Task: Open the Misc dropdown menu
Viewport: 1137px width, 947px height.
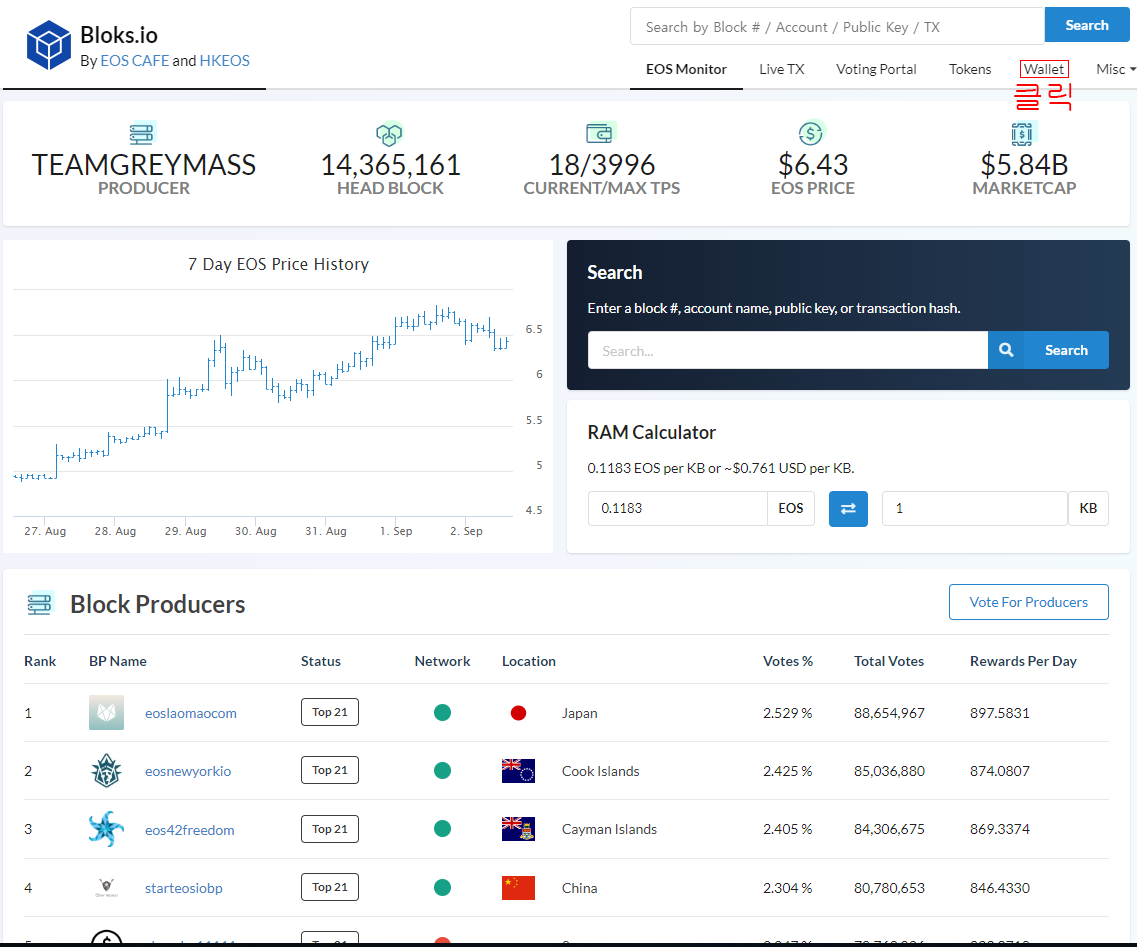Action: (x=1115, y=69)
